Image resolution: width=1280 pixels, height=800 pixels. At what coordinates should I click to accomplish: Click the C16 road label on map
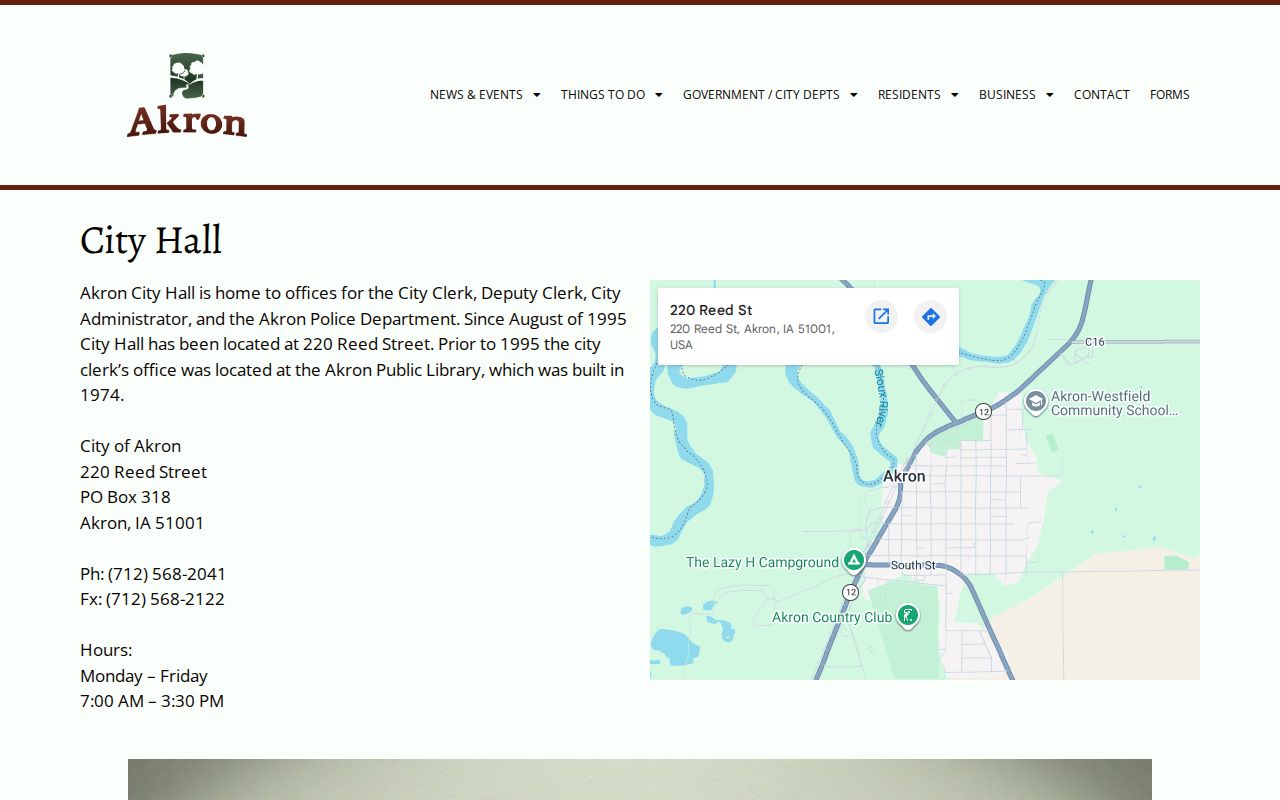point(1095,342)
